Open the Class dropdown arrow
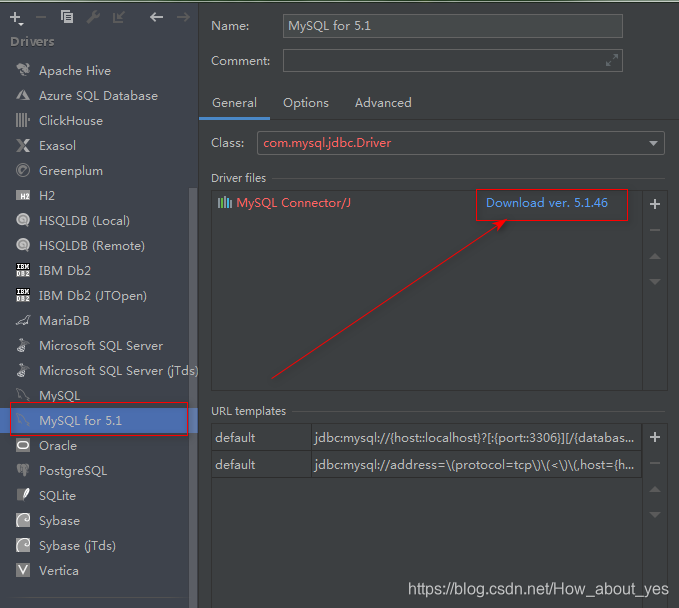679x608 pixels. (x=653, y=143)
